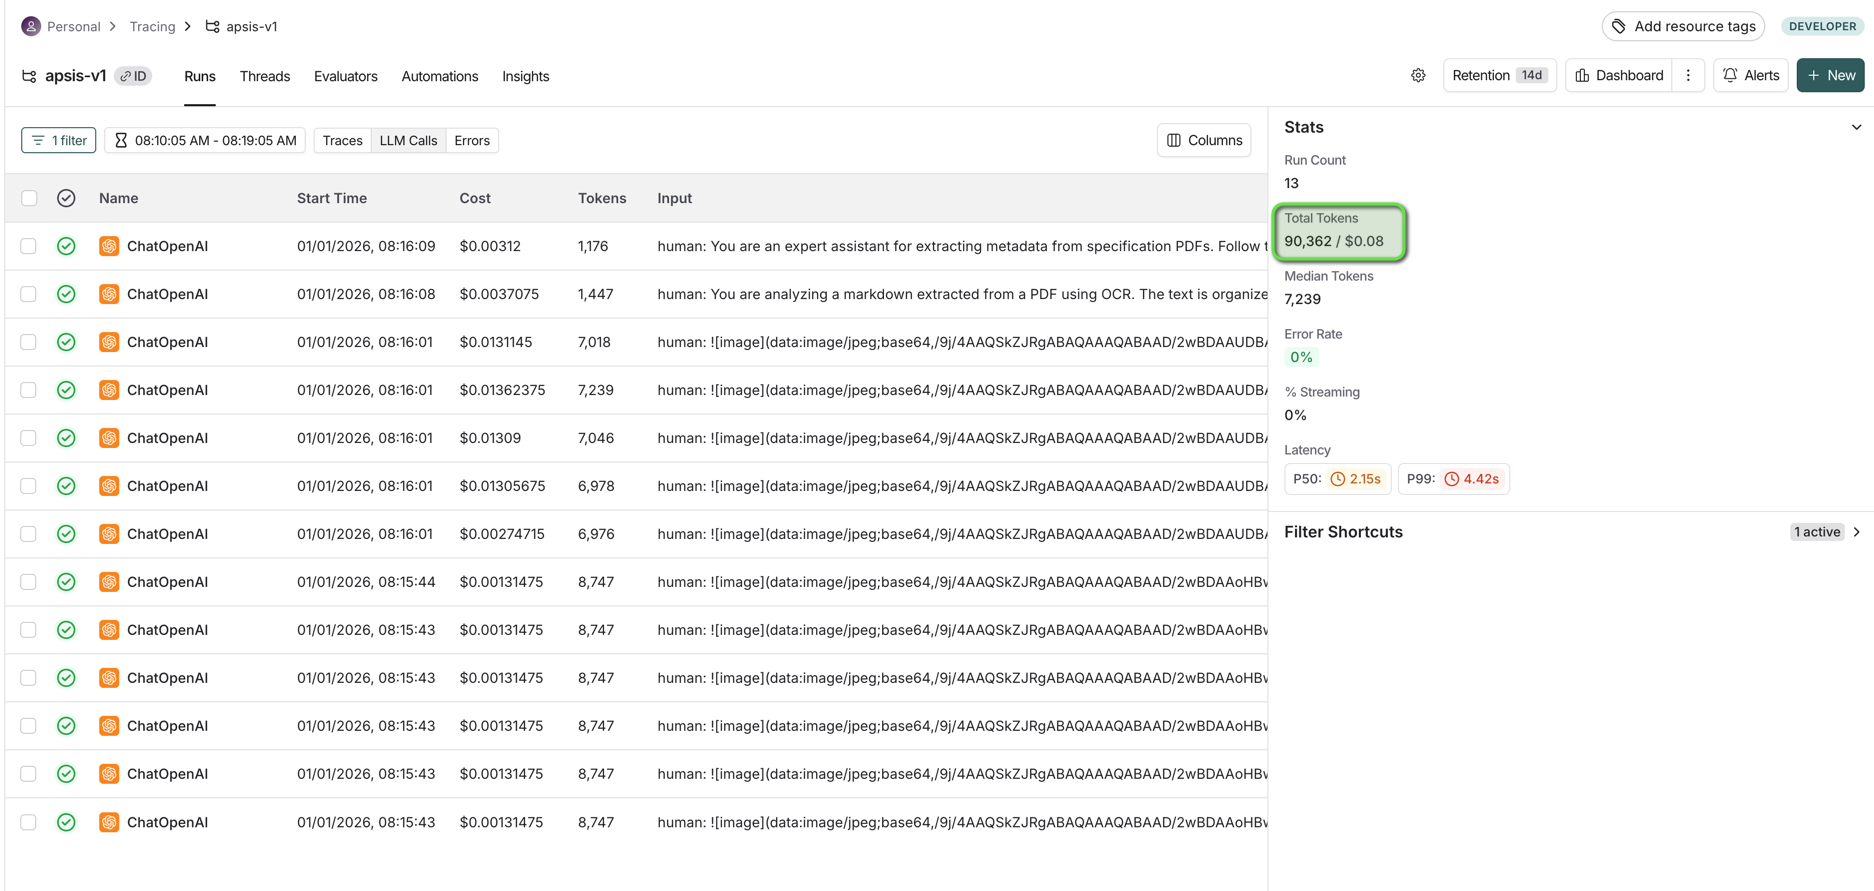Viewport: 1874px width, 891px height.
Task: Go to Personal breadcrumb link
Action: tap(74, 27)
